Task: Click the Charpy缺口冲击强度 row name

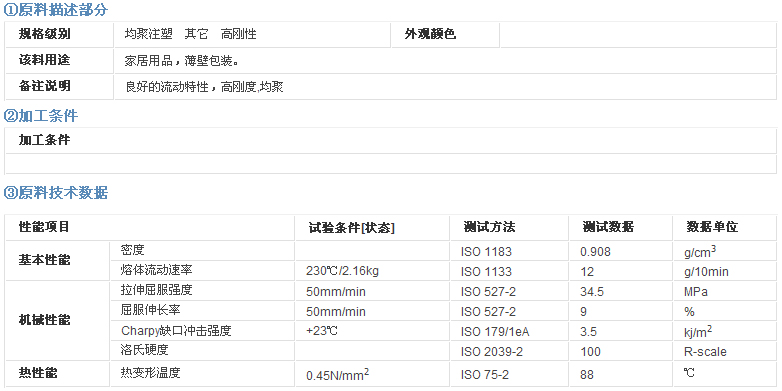Action: pos(177,331)
